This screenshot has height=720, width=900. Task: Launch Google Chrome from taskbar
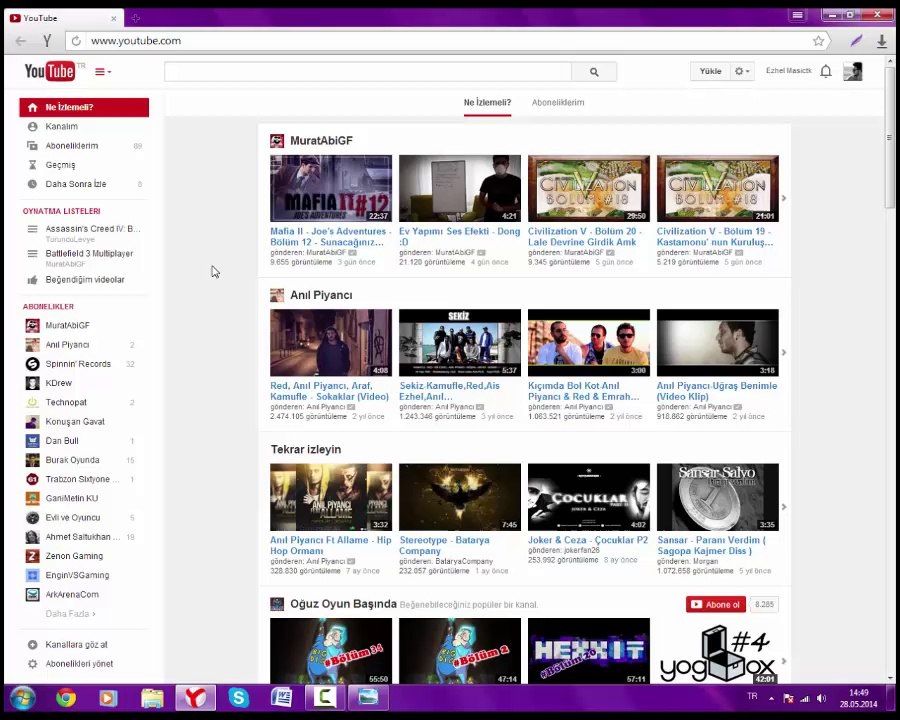[x=66, y=698]
